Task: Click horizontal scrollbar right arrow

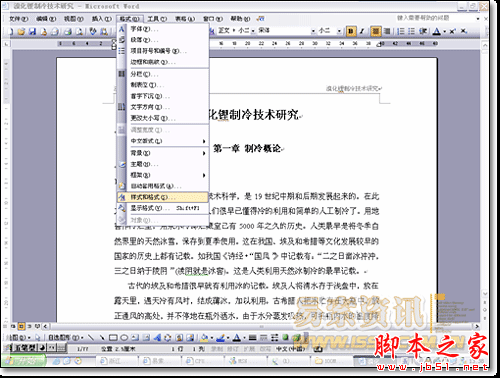Action: (477, 326)
